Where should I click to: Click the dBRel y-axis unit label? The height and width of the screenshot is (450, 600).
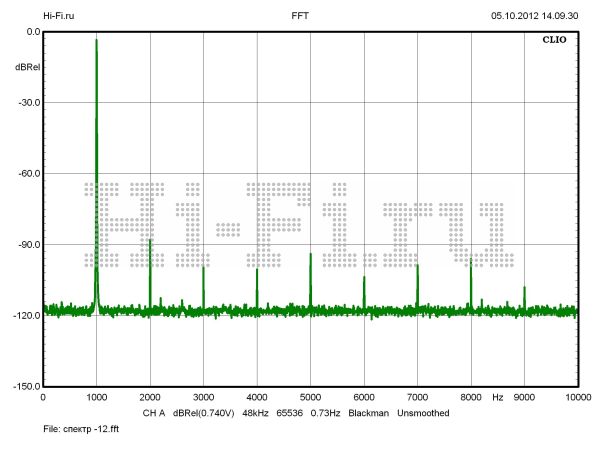27,67
